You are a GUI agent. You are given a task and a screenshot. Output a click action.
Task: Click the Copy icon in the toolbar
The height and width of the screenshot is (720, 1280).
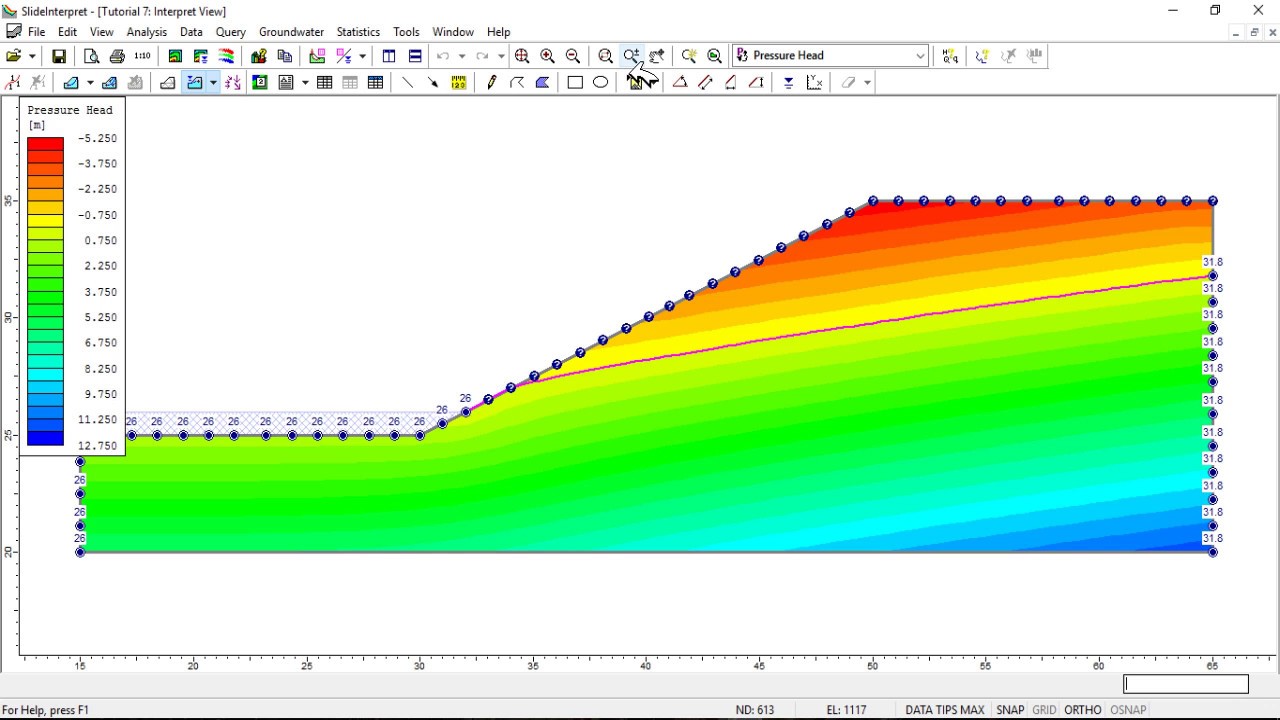285,56
